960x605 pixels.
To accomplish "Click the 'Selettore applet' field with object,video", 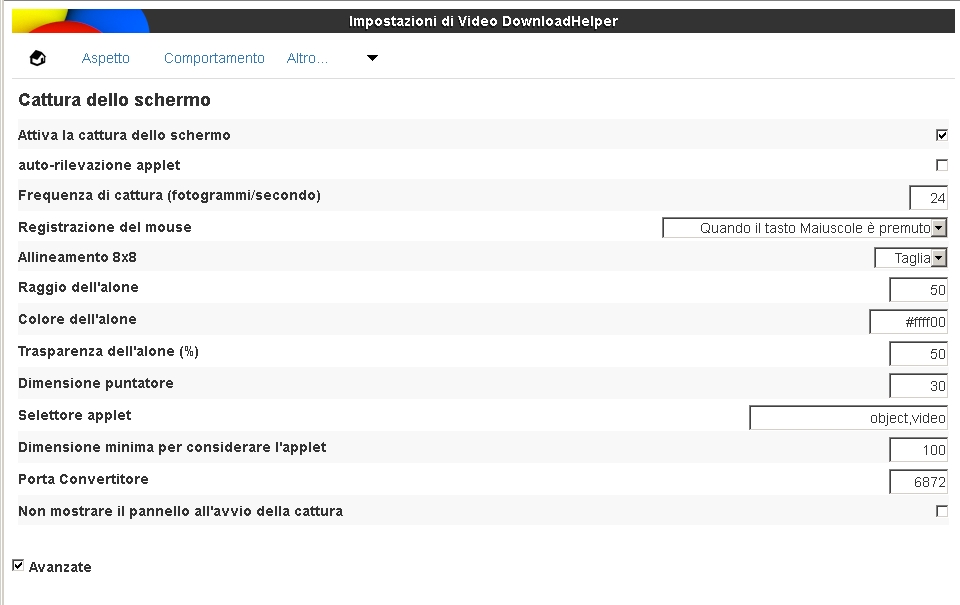I will click(849, 418).
